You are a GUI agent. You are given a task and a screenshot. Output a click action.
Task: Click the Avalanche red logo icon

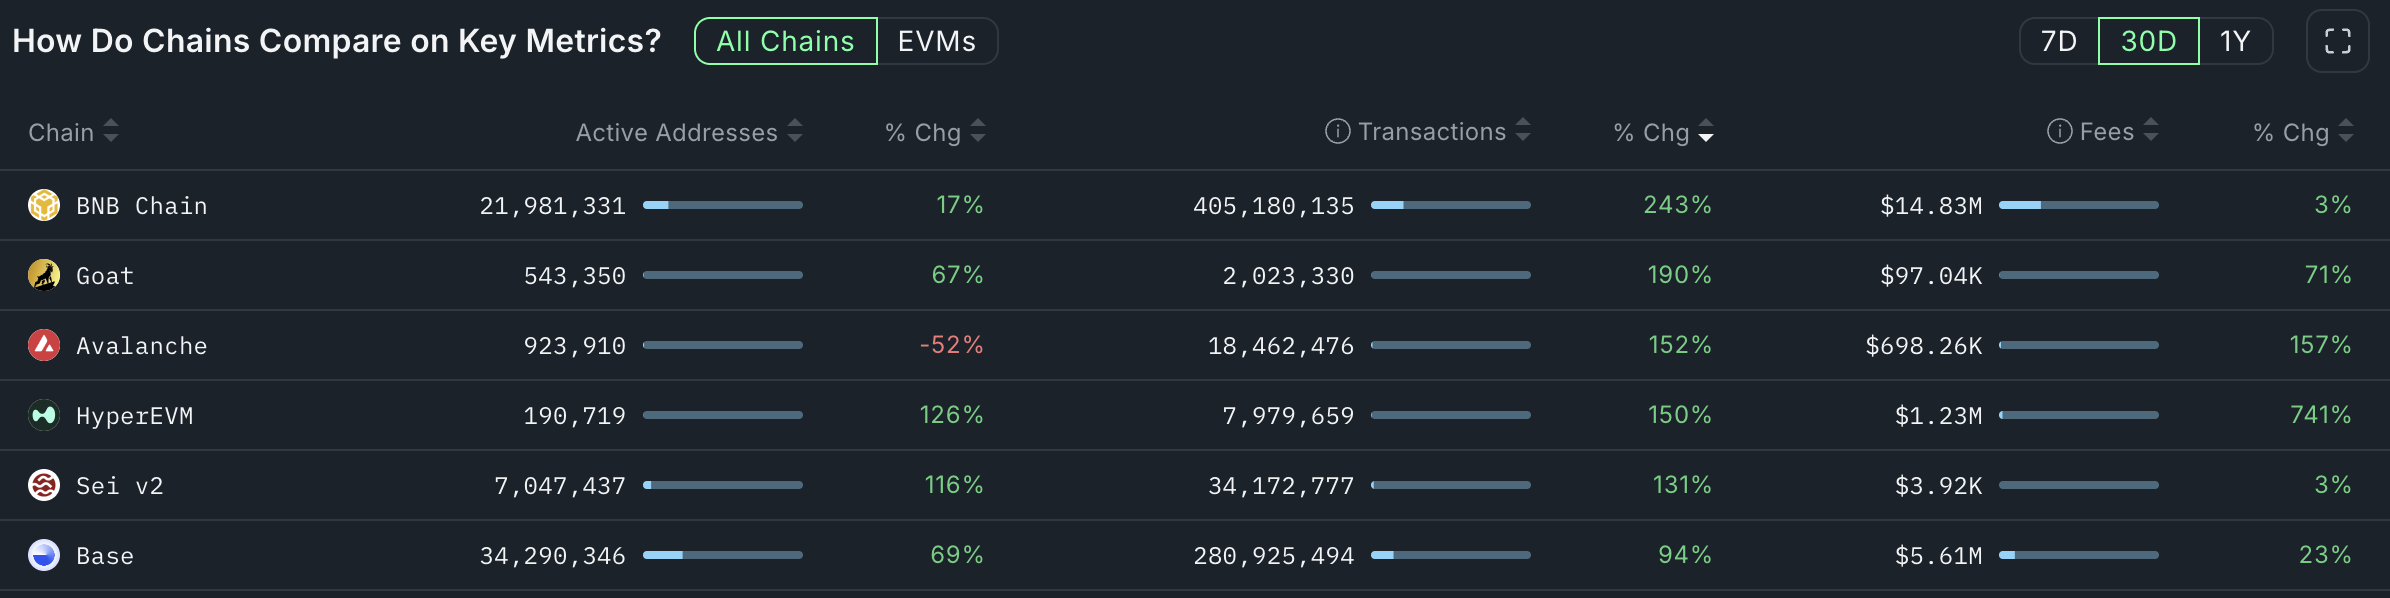click(x=44, y=345)
